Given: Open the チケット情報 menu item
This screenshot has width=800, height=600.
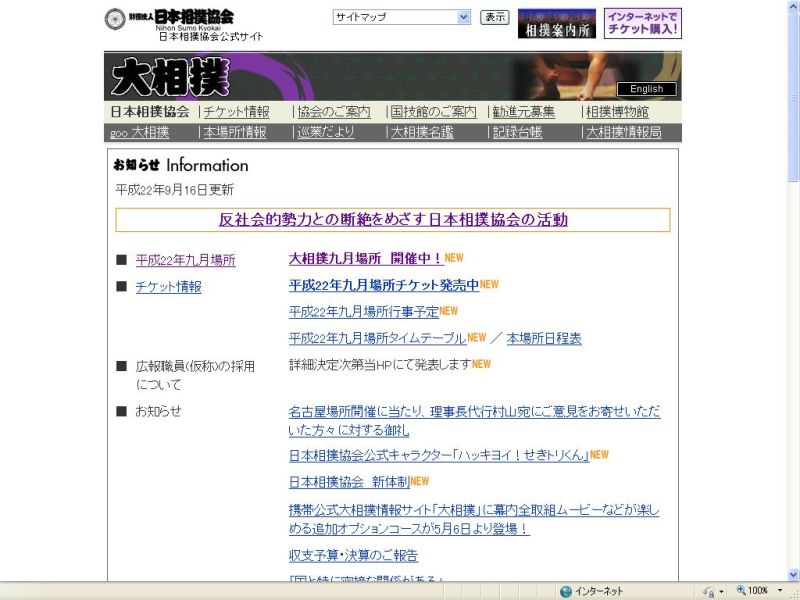Looking at the screenshot, I should [236, 112].
